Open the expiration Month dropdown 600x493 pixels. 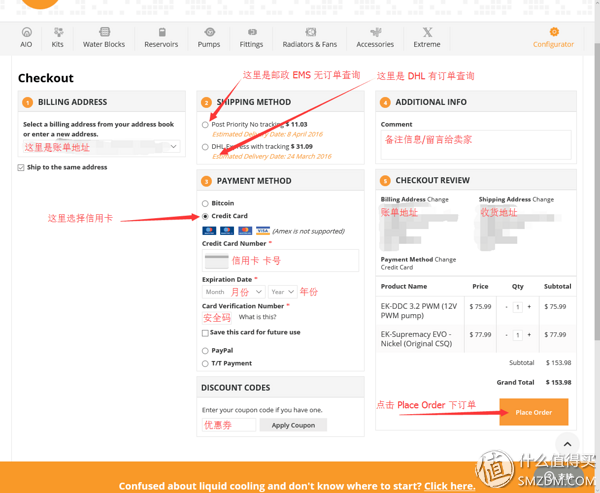tap(233, 292)
